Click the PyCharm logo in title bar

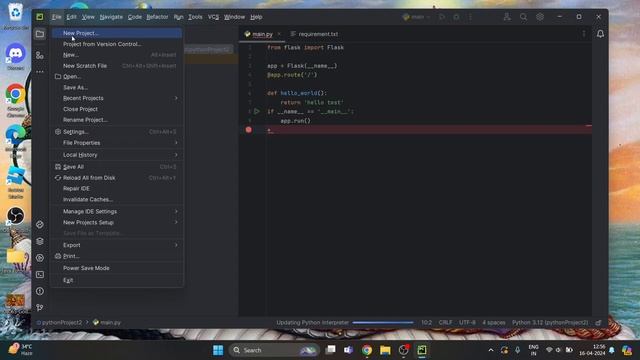click(x=40, y=17)
